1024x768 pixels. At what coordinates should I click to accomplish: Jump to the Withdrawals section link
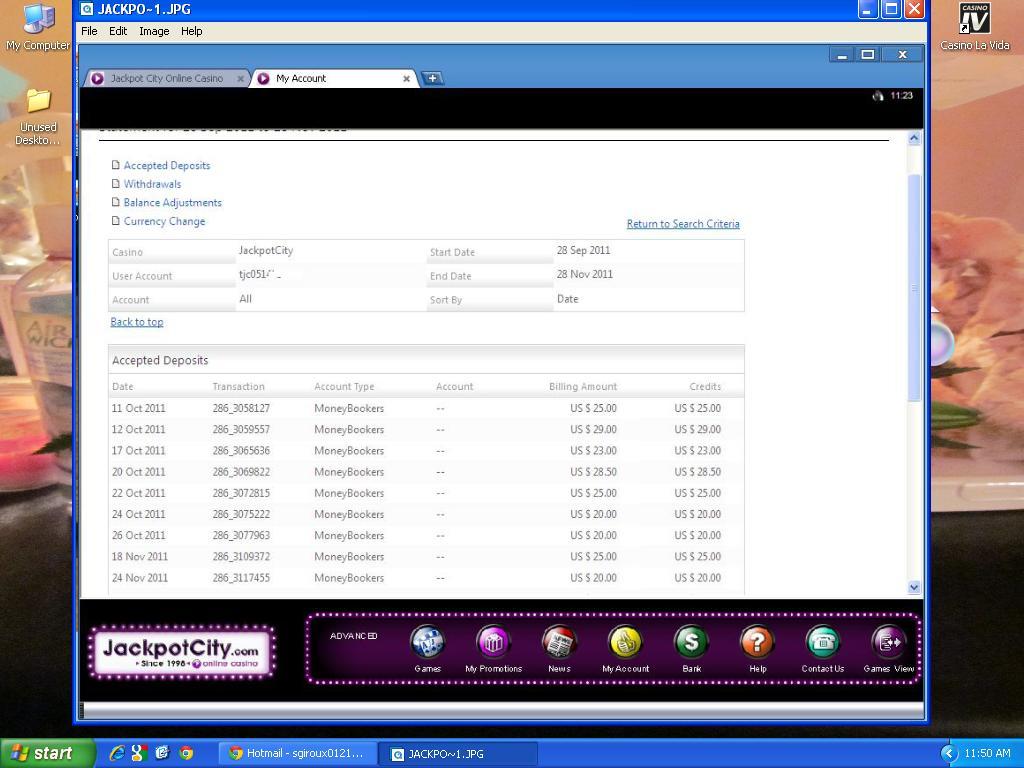pyautogui.click(x=152, y=184)
